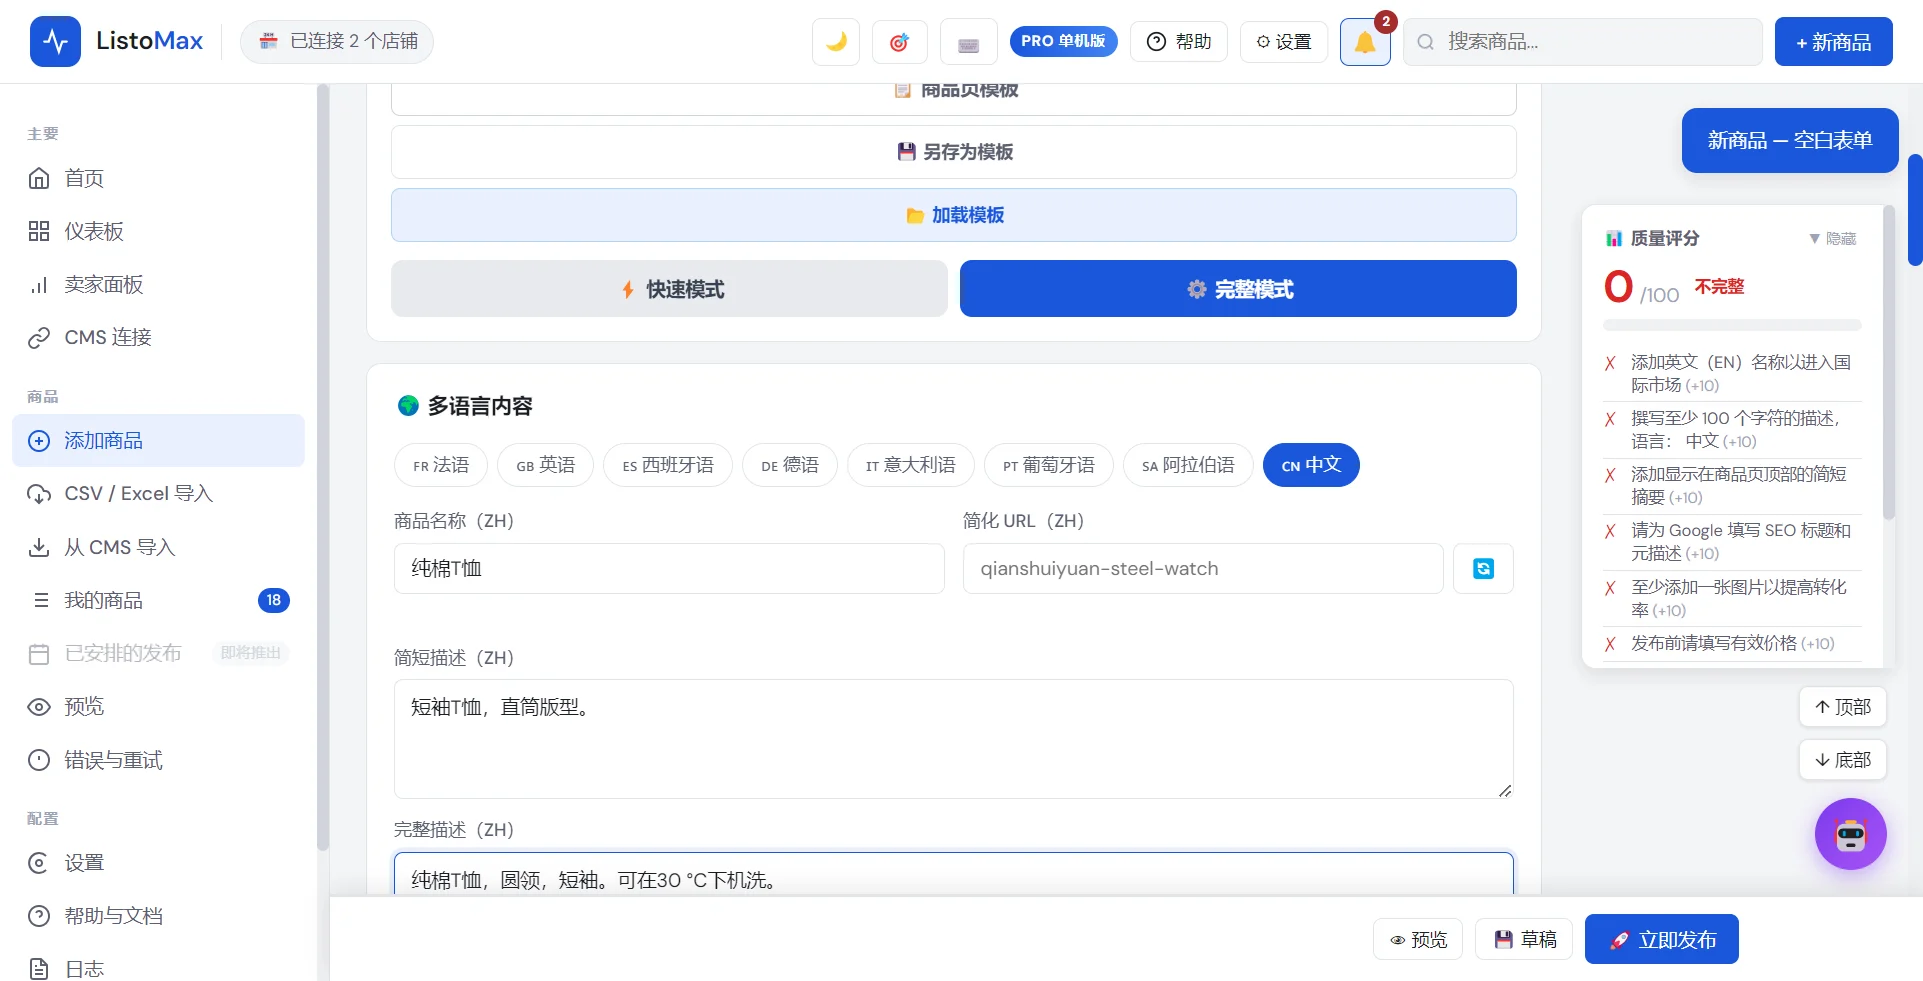Click the + 新商品 button
This screenshot has width=1923, height=981.
1833,42
